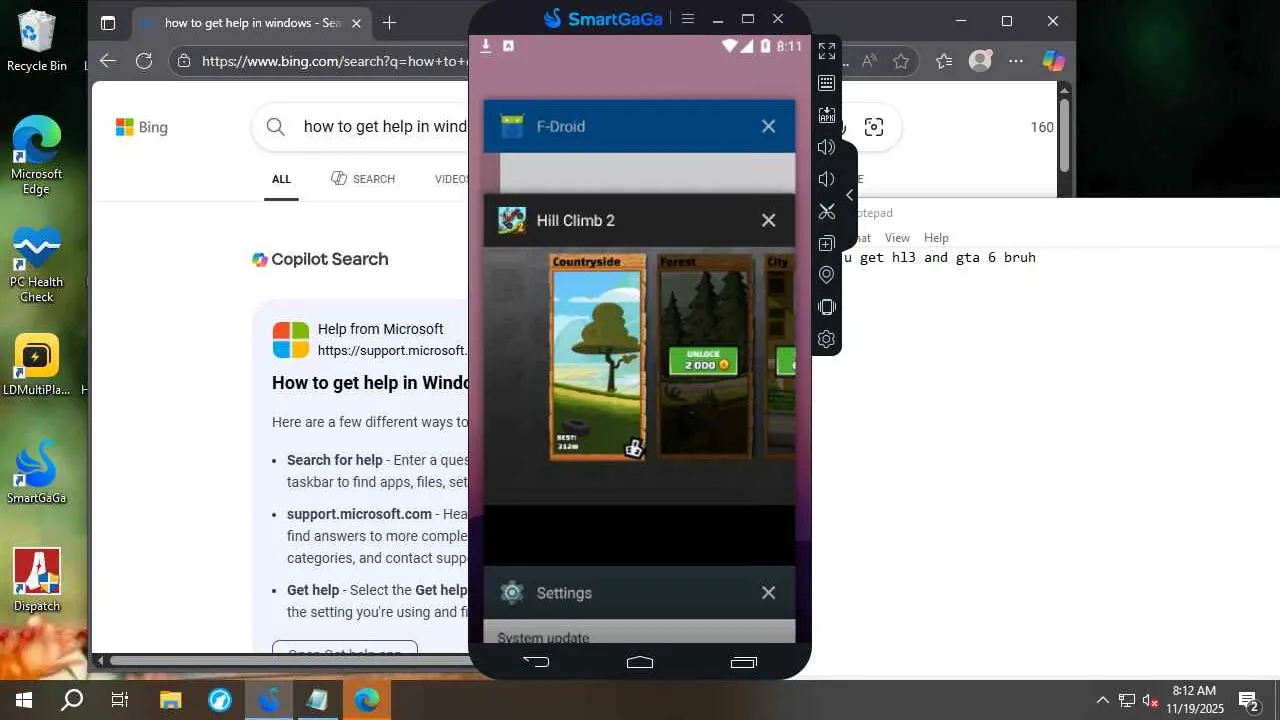
Task: Add page to favorites star icon
Action: point(901,61)
